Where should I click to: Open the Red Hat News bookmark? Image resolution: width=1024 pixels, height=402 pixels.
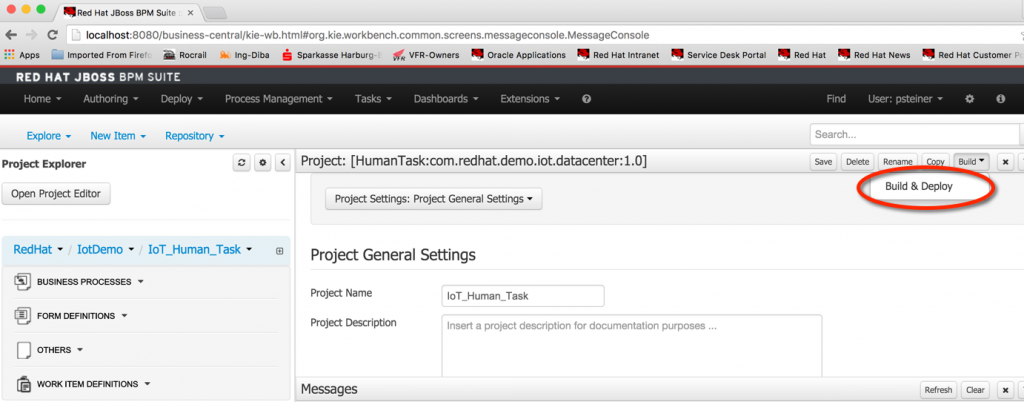[874, 55]
